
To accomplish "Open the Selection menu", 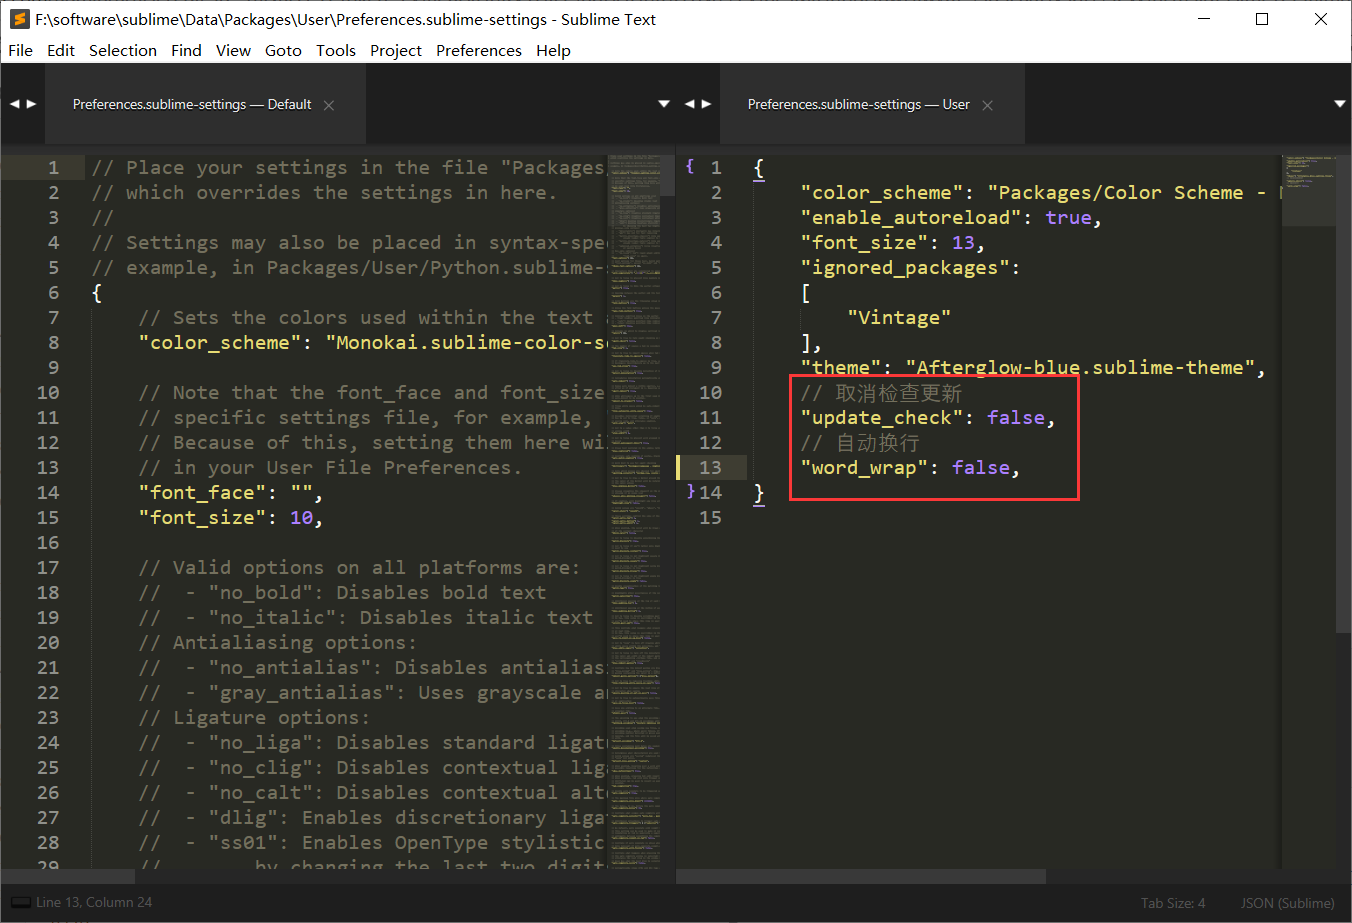I will 123,50.
